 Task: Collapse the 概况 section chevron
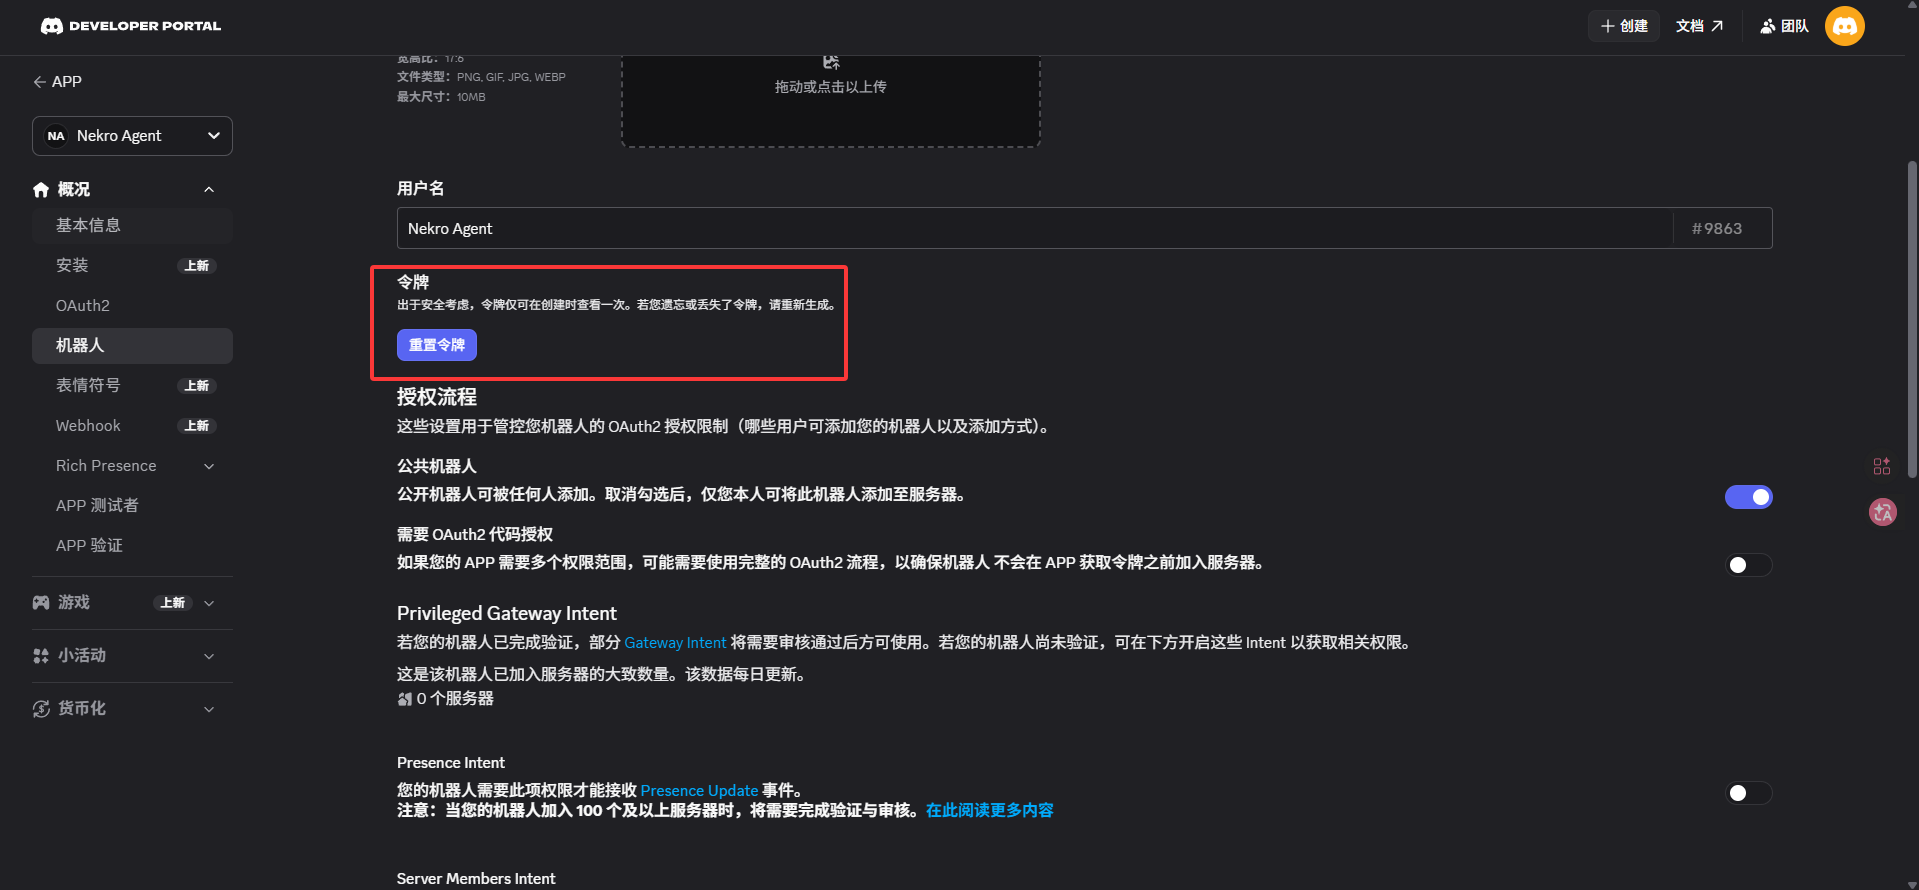(x=209, y=190)
